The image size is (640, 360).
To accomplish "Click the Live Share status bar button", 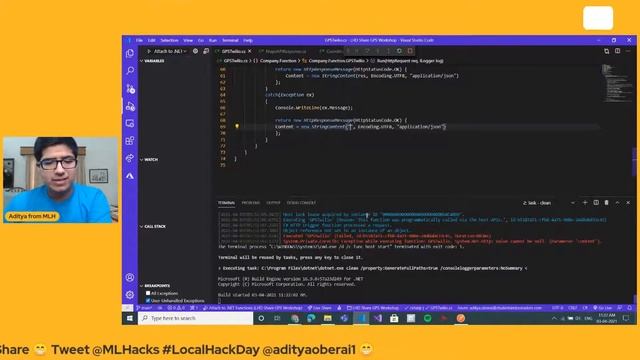I will pyautogui.click(x=320, y=308).
